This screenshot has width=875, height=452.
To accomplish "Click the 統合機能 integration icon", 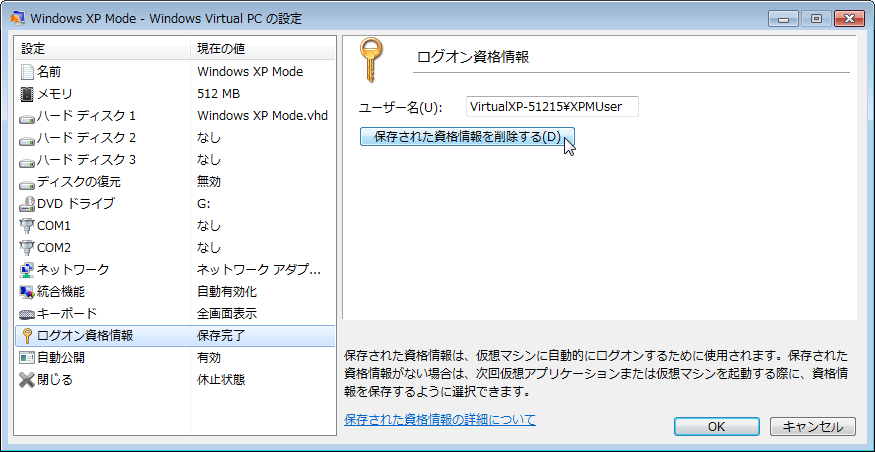I will 27,291.
